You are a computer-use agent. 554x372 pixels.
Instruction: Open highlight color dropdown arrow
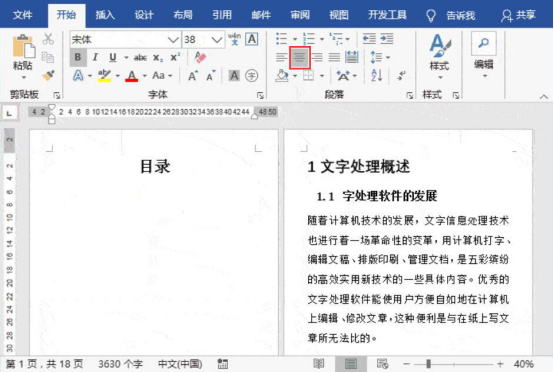coord(118,76)
